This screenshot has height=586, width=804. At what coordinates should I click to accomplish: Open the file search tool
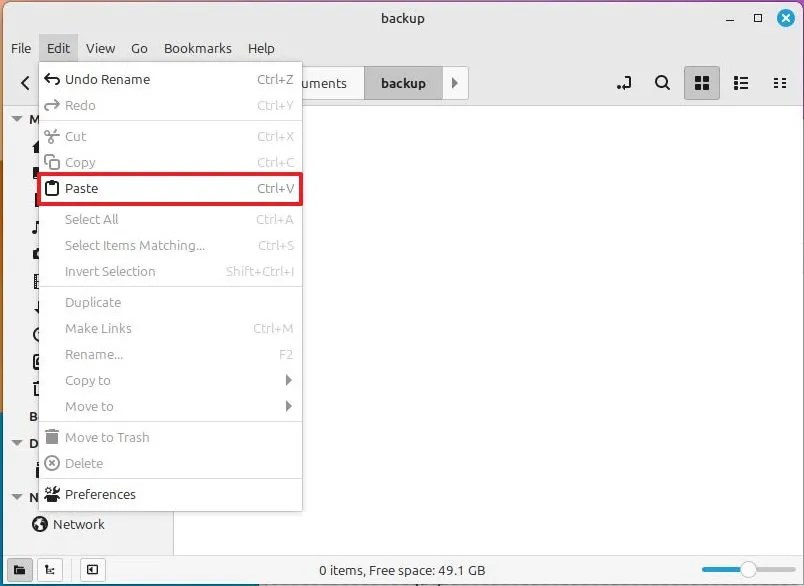point(662,83)
